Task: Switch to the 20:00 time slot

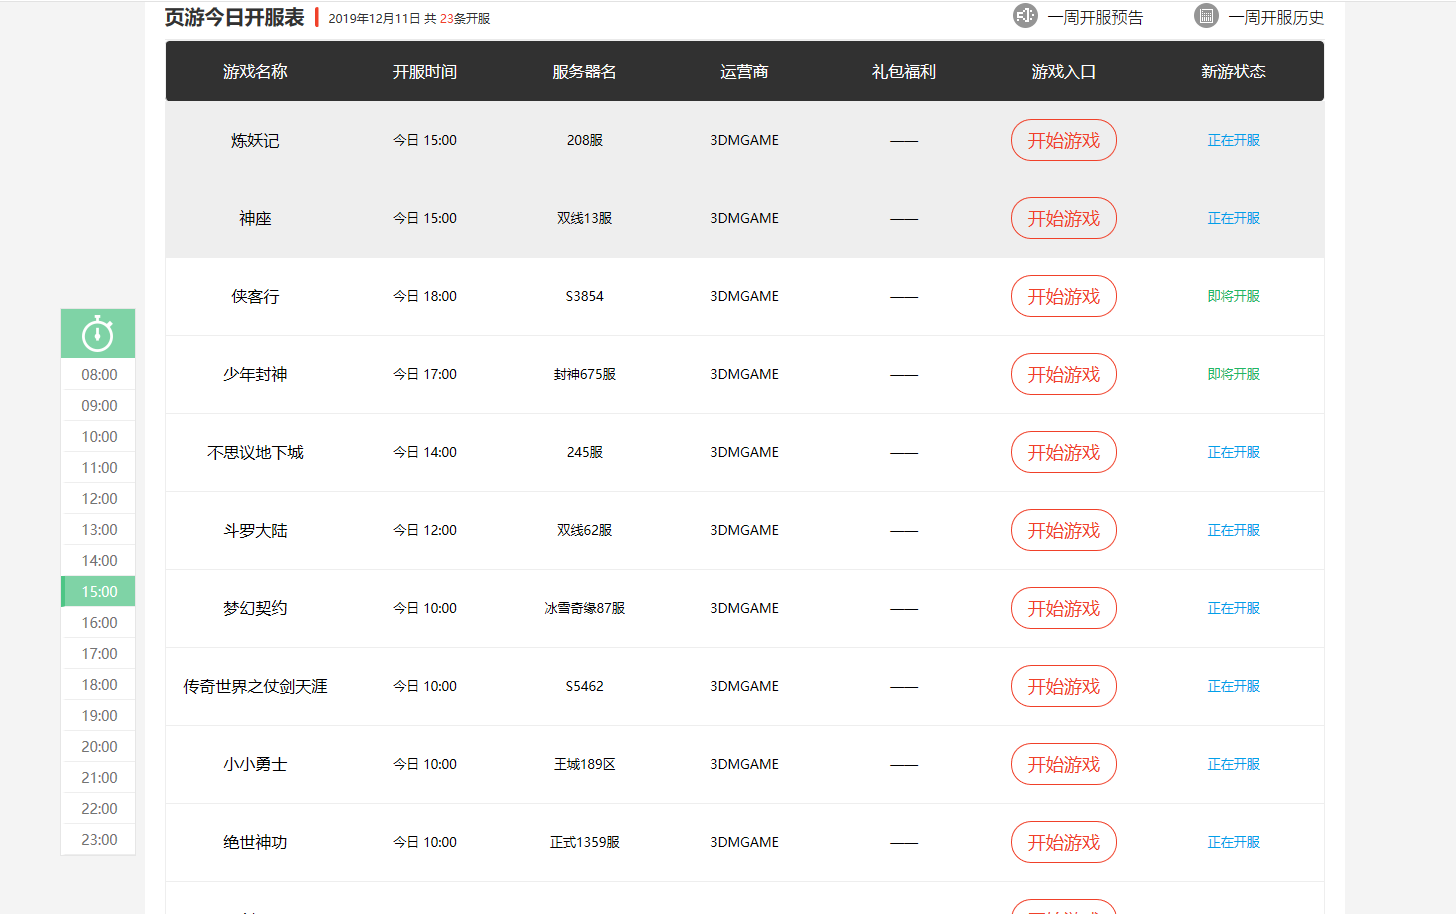Action: [99, 746]
